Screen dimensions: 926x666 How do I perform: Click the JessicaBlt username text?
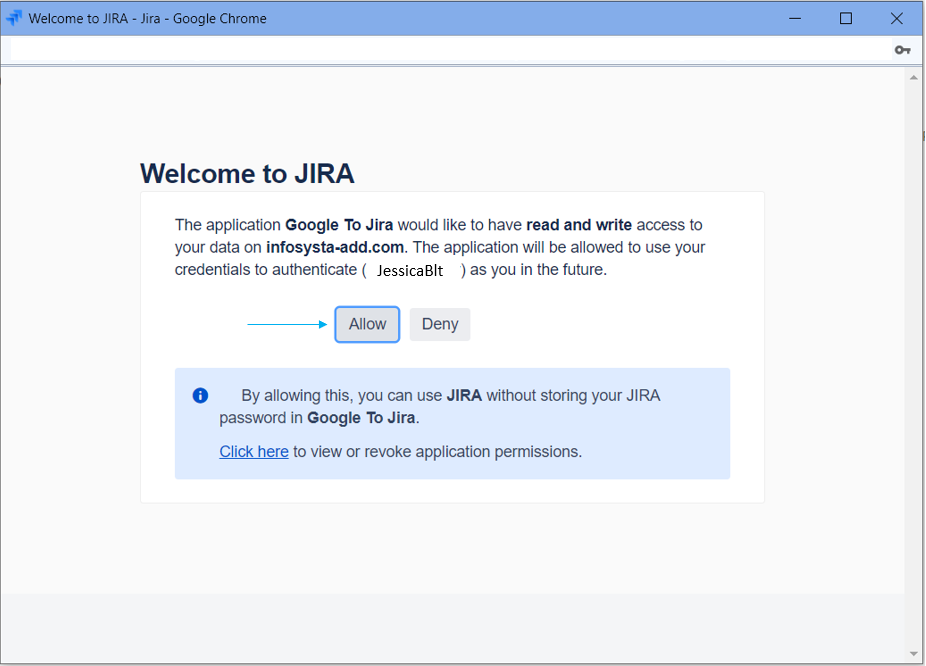(410, 270)
